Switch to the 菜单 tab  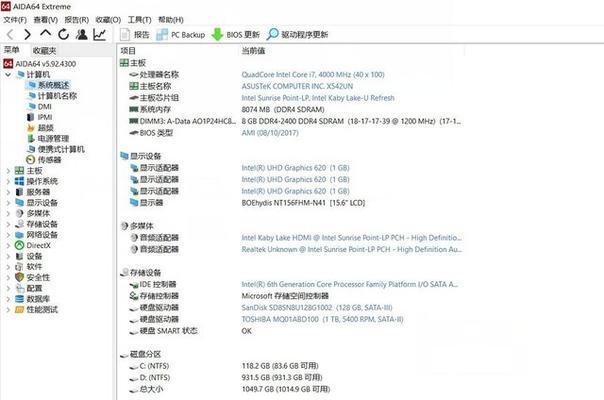pyautogui.click(x=12, y=50)
